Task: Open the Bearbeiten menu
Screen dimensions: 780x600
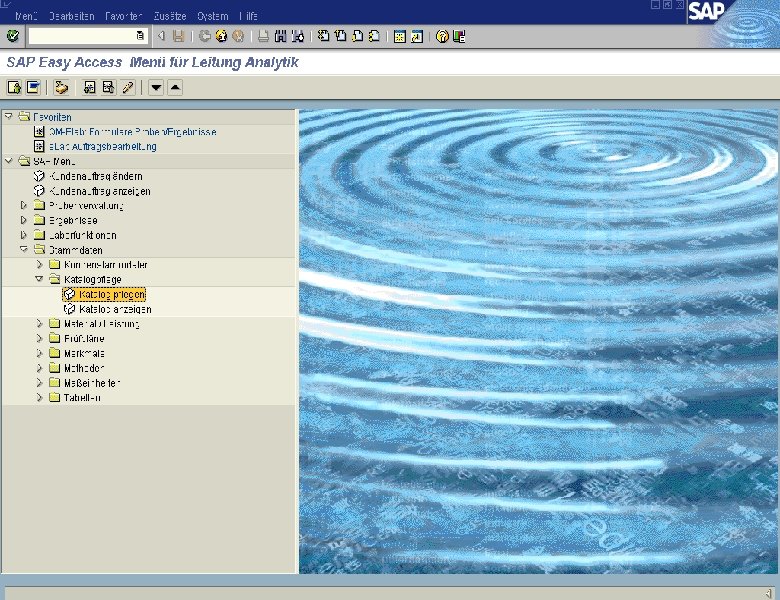Action: (72, 16)
